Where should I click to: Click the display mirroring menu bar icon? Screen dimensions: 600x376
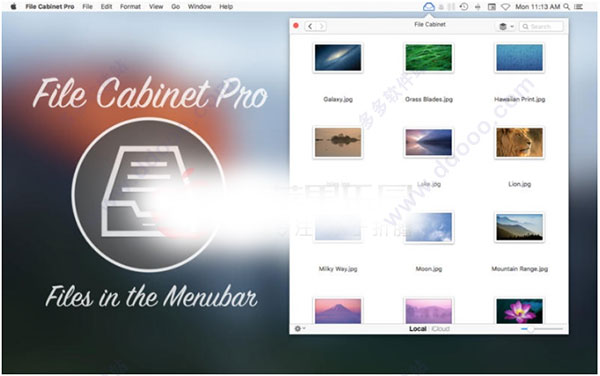coord(492,7)
